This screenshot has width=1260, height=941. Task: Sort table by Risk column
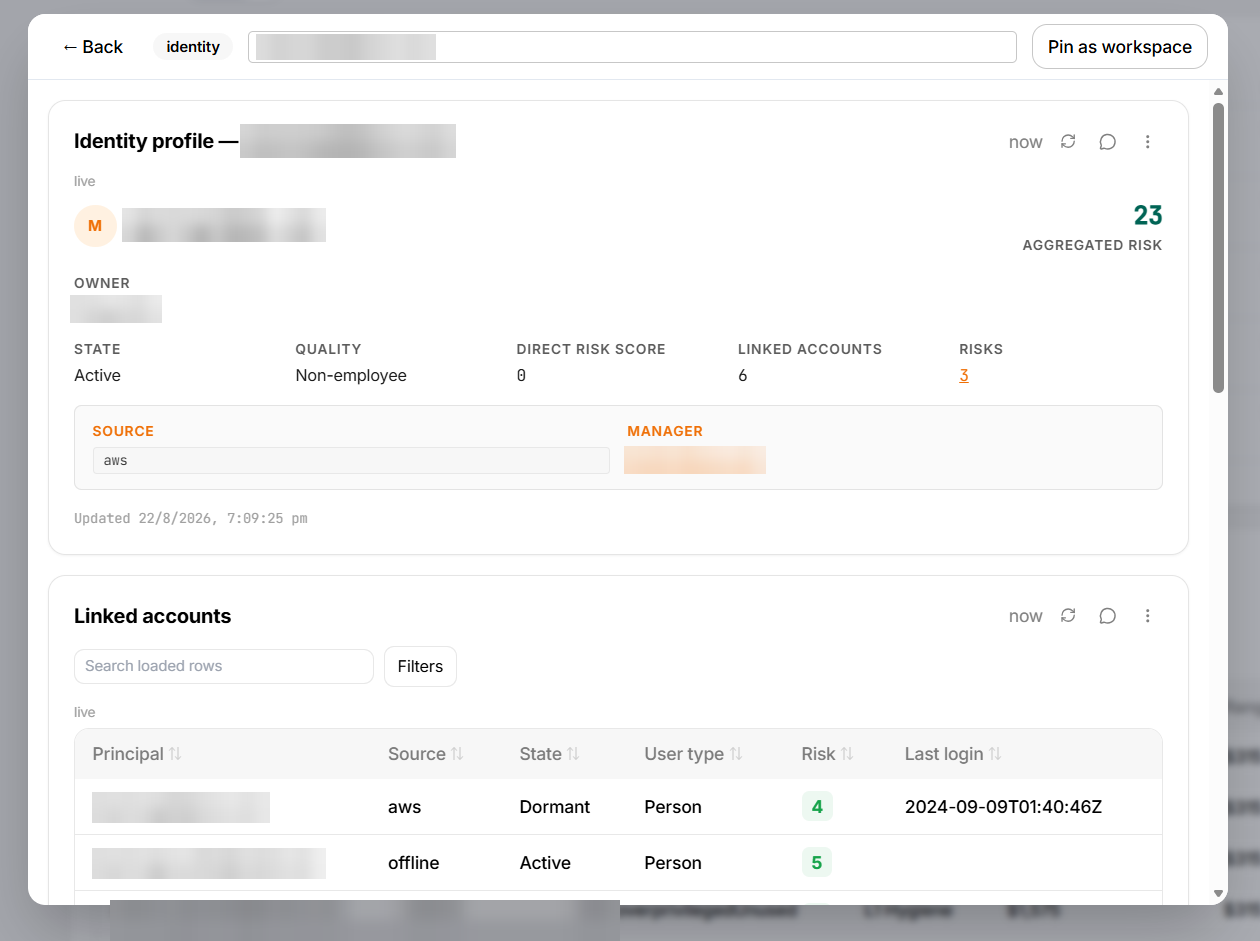(828, 754)
